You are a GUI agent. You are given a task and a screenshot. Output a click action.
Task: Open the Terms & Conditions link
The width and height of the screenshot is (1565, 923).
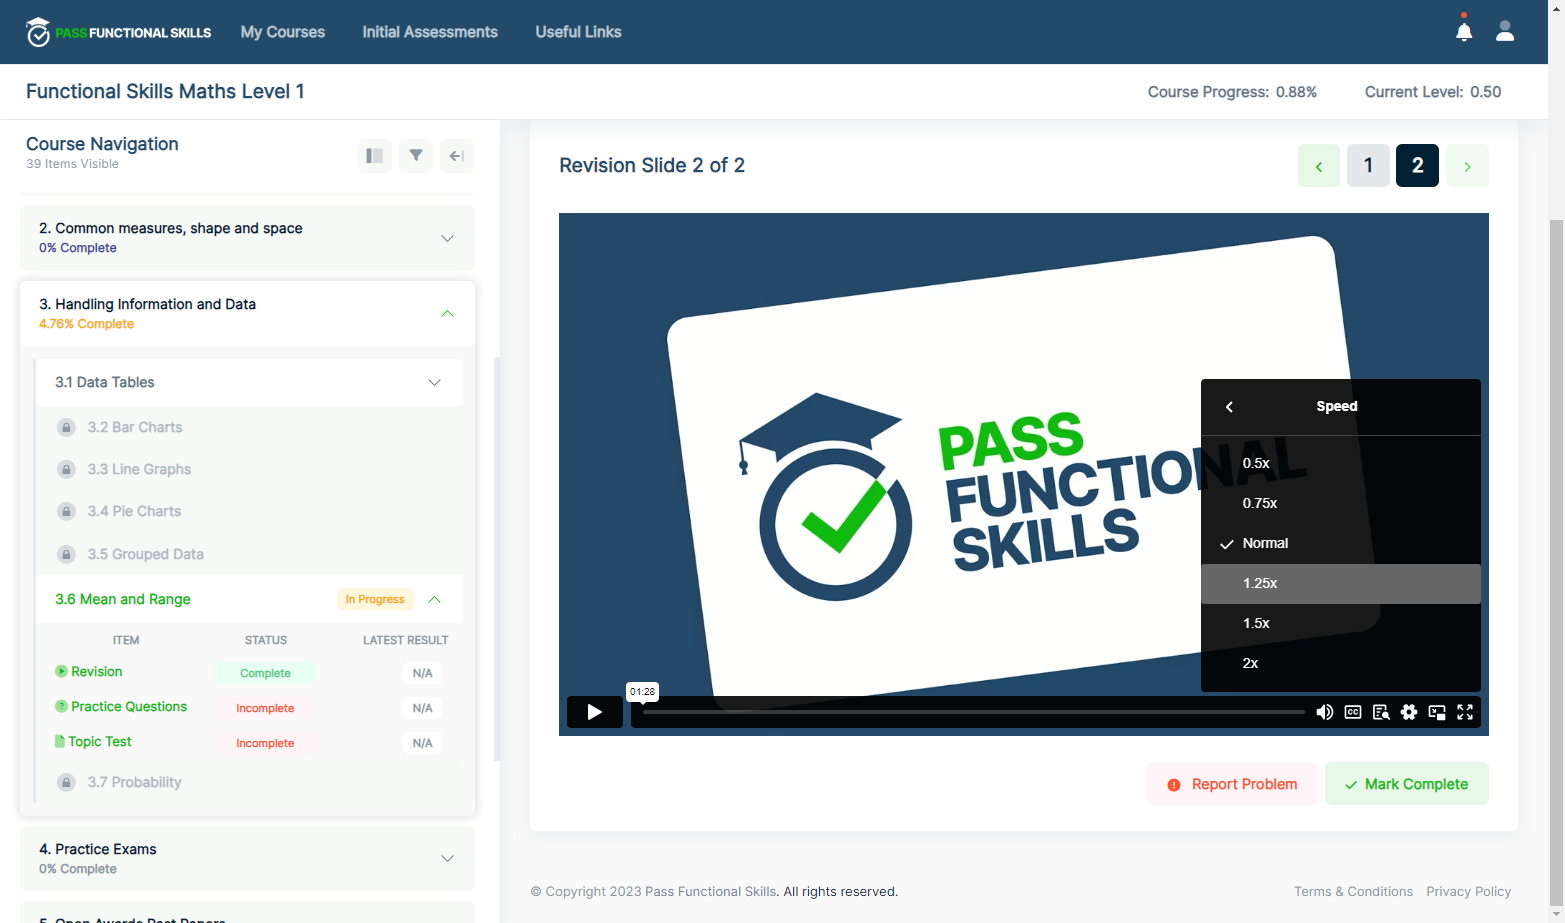point(1353,892)
